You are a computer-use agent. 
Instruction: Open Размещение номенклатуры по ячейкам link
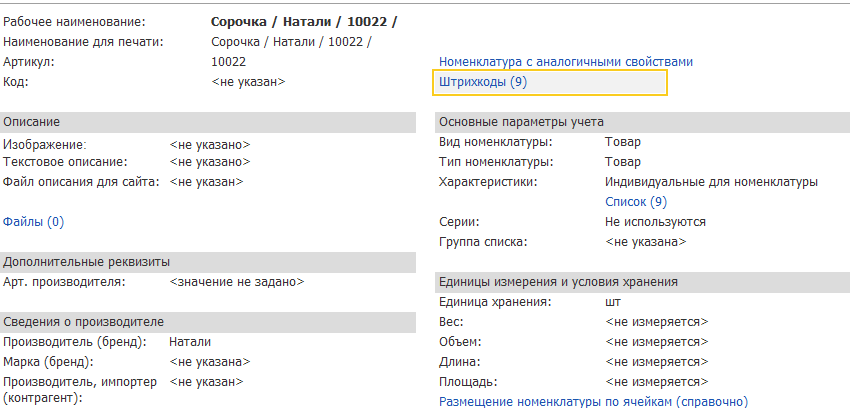pyautogui.click(x=594, y=402)
